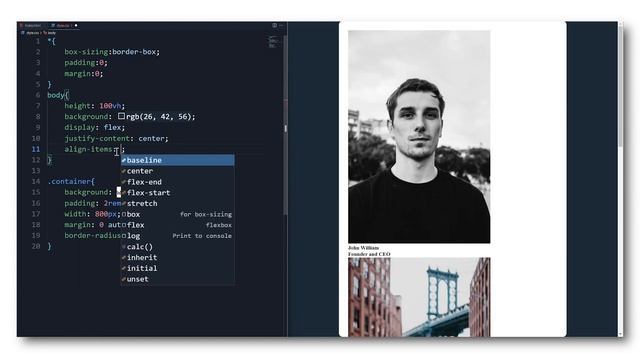Viewport: 640px width, 360px height.
Task: Click line number 1 in the gutter
Action: coord(38,41)
